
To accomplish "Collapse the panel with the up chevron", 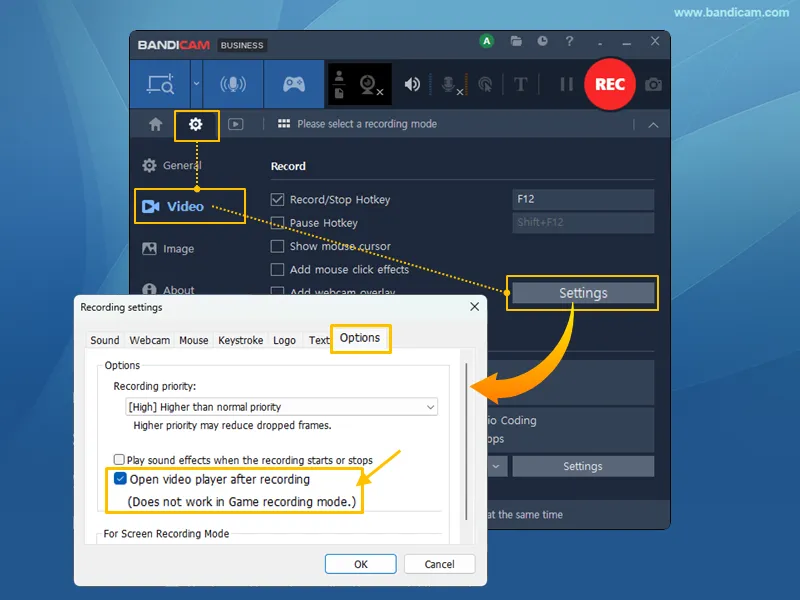I will coord(653,125).
